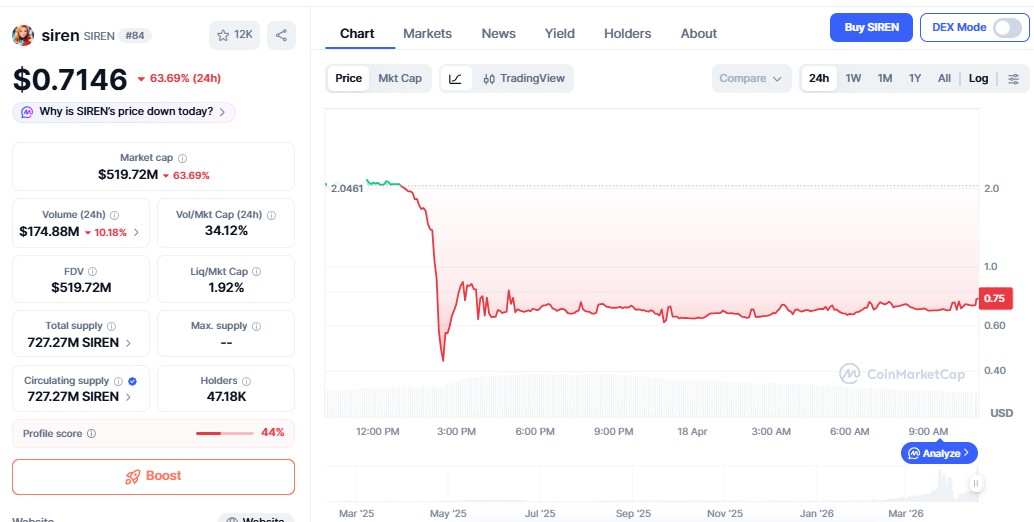Viewport: 1034px width, 522px height.
Task: Click the 44% profile score value
Action: pyautogui.click(x=273, y=433)
